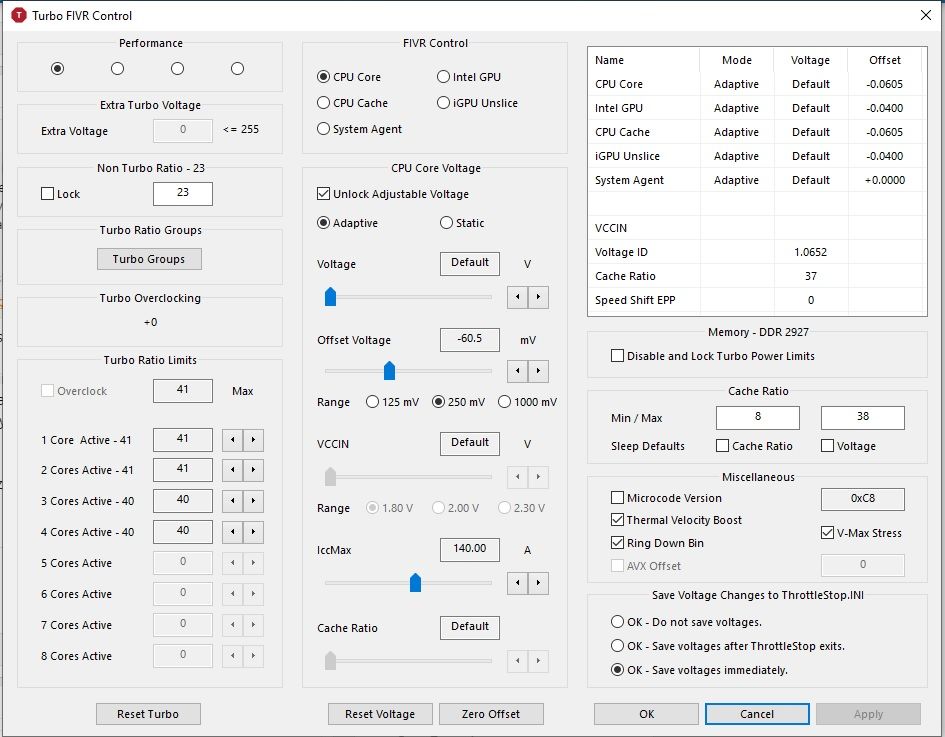Image resolution: width=945 pixels, height=737 pixels.
Task: Click Reset Voltage button
Action: click(380, 714)
